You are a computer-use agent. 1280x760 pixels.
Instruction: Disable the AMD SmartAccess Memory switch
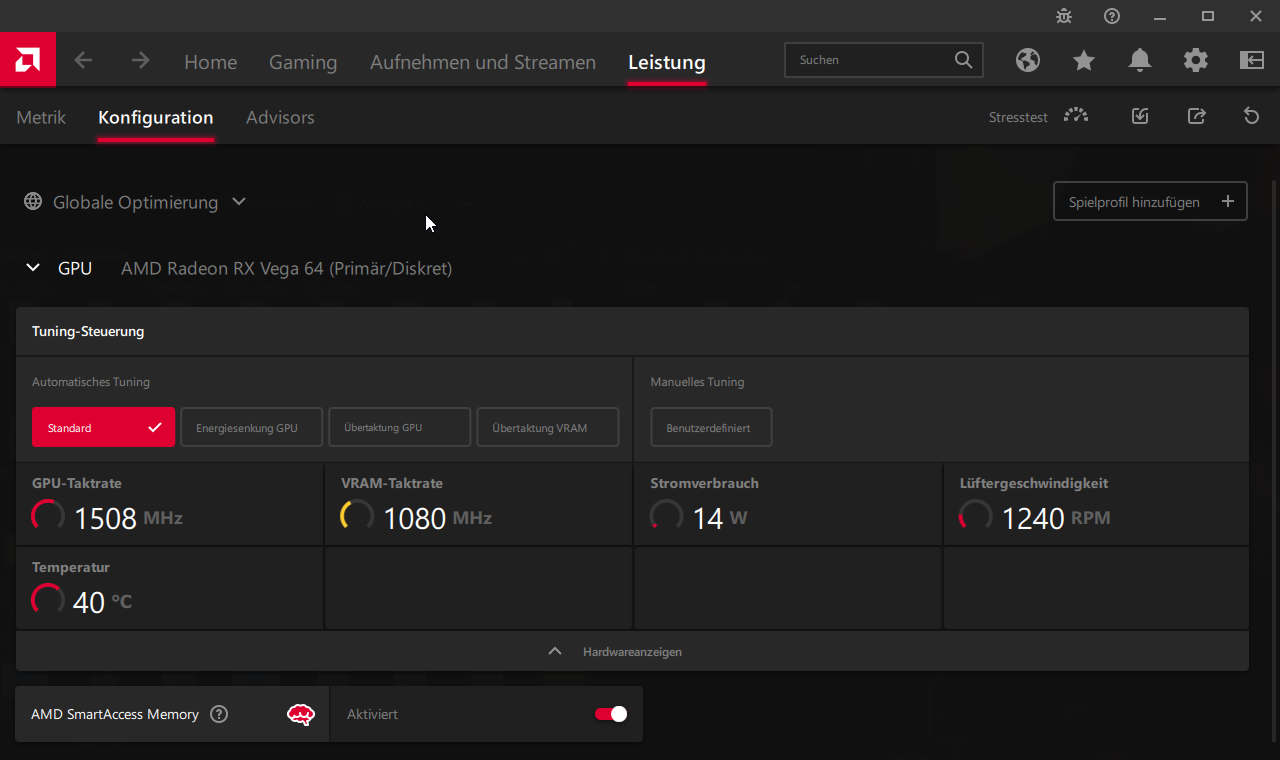point(611,714)
